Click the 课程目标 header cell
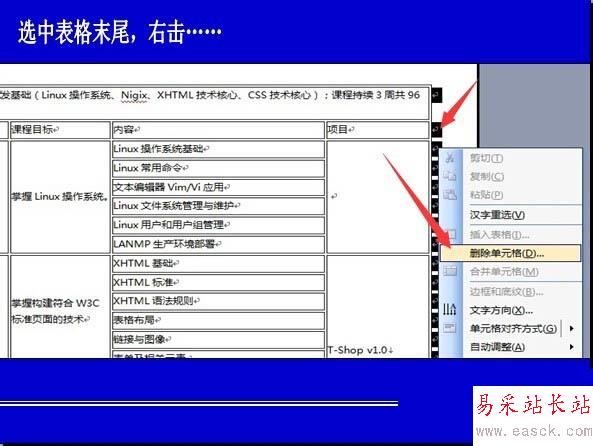The height and width of the screenshot is (446, 593). pyautogui.click(x=60, y=130)
